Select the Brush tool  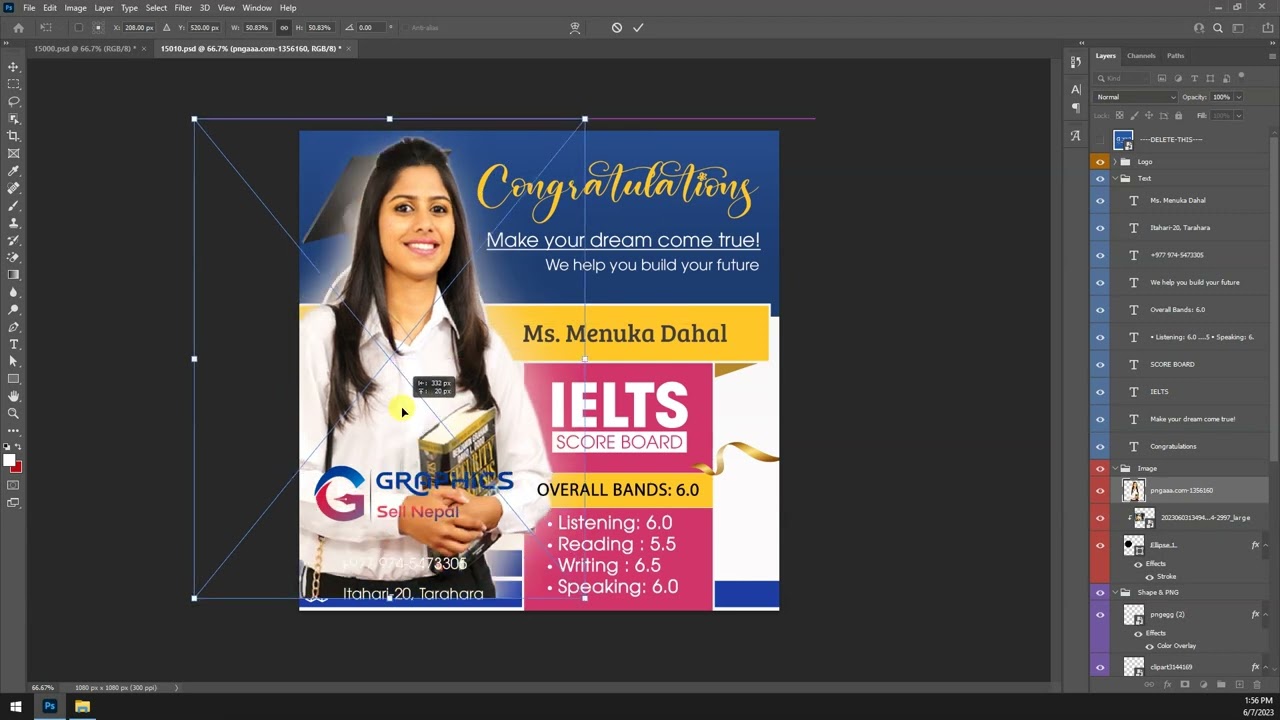(13, 205)
